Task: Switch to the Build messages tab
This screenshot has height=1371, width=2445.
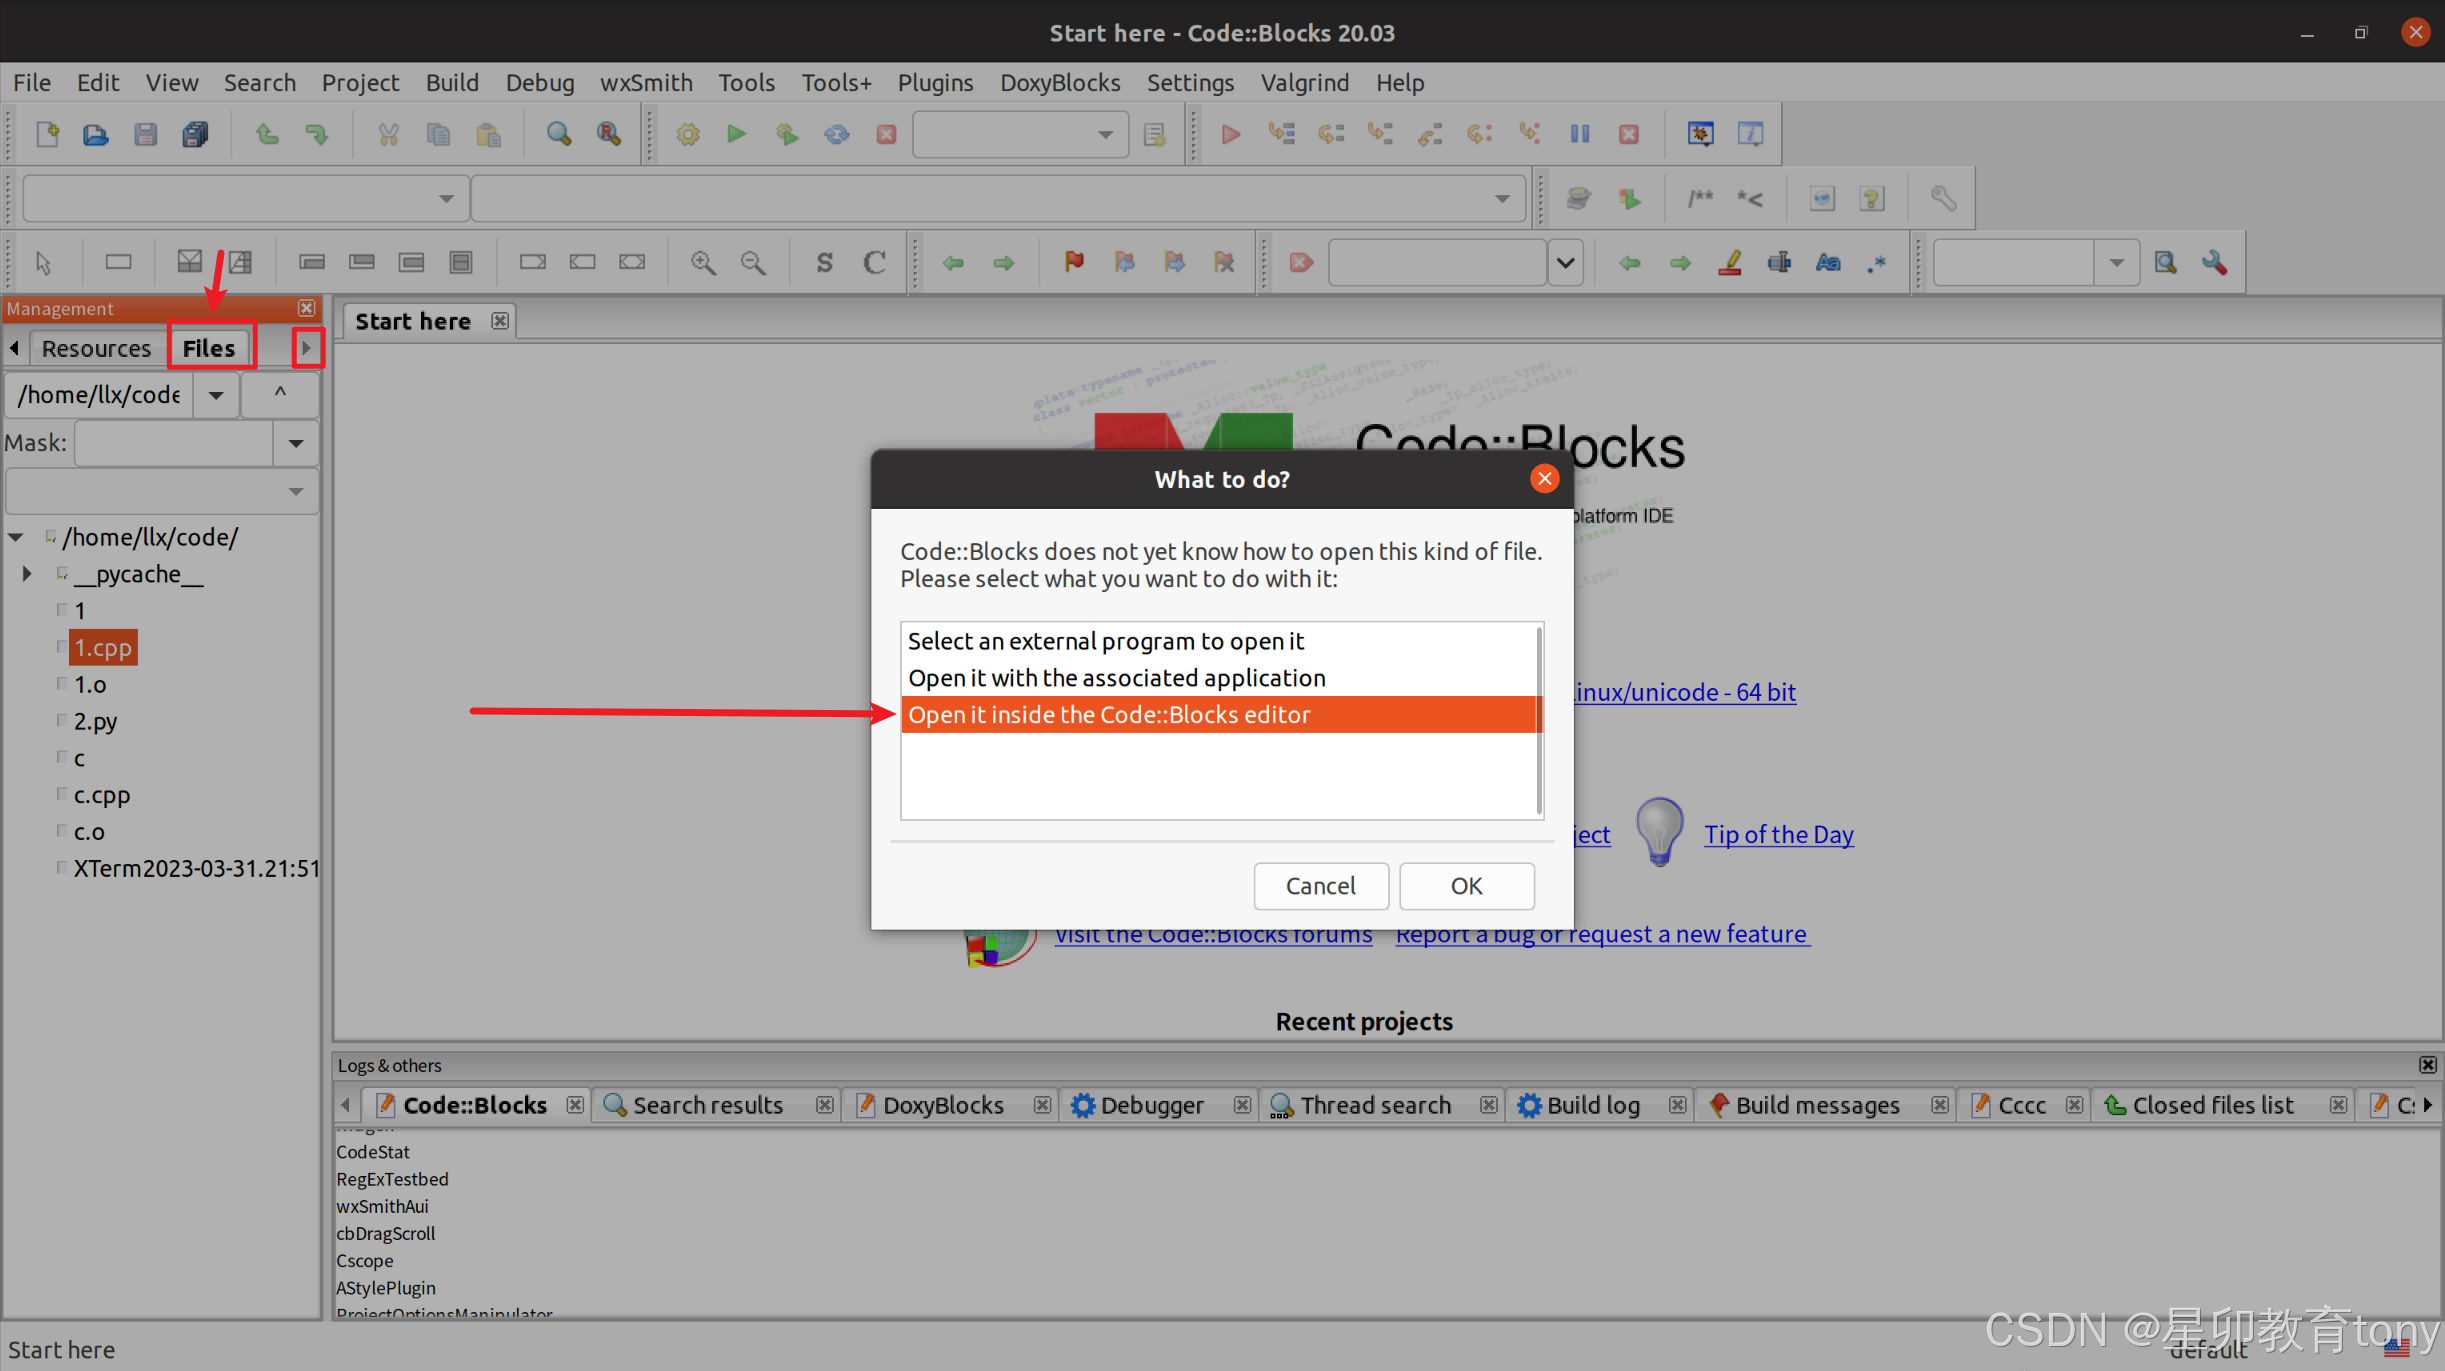Action: (1817, 1105)
